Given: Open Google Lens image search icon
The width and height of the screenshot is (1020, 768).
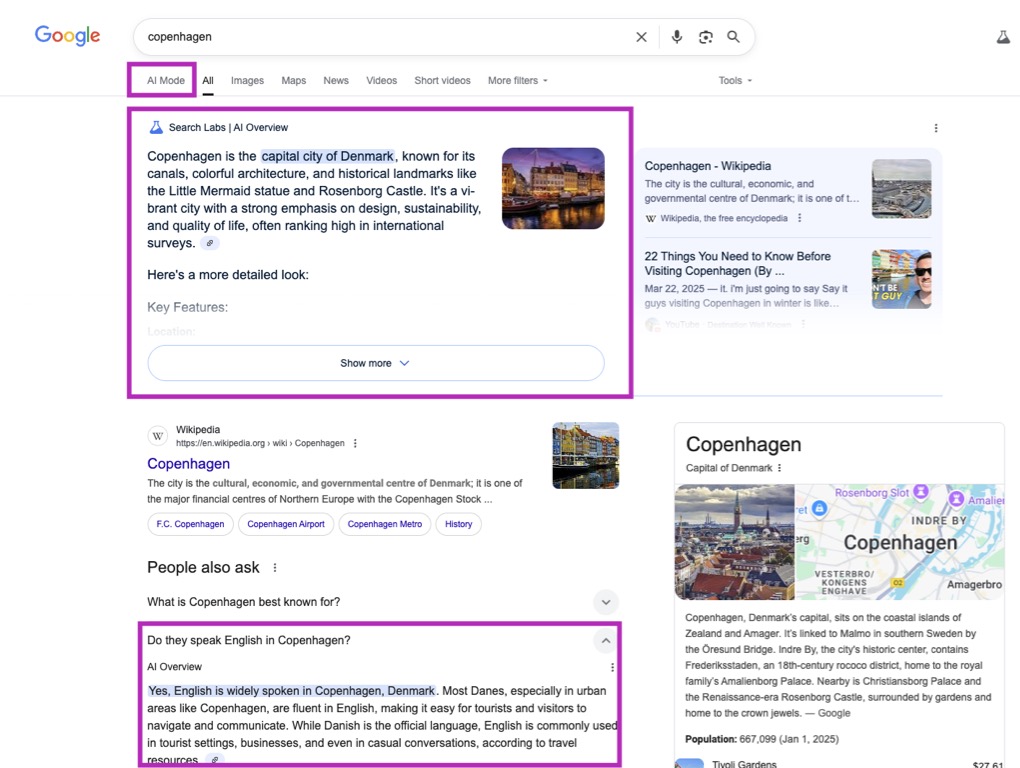Looking at the screenshot, I should click(706, 37).
